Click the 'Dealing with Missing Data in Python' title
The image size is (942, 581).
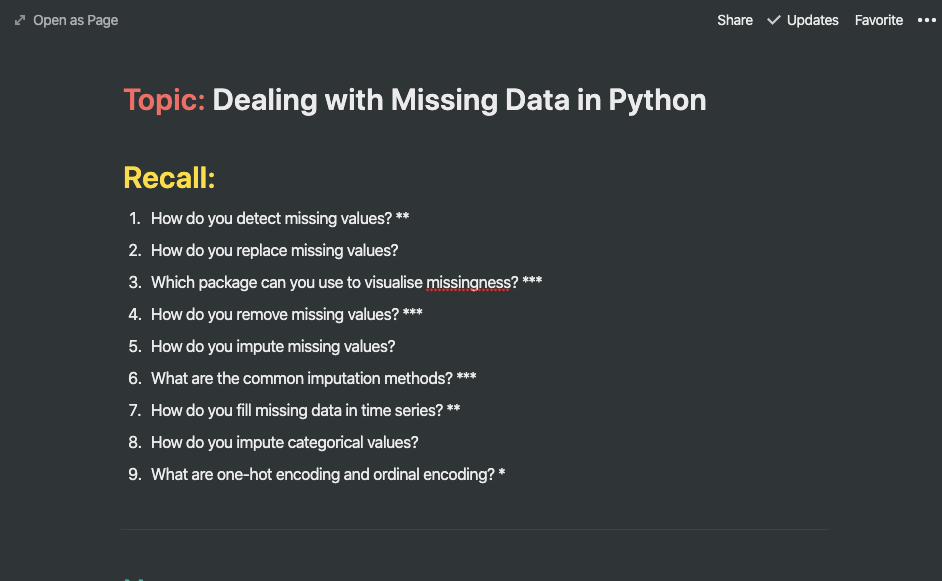(459, 100)
